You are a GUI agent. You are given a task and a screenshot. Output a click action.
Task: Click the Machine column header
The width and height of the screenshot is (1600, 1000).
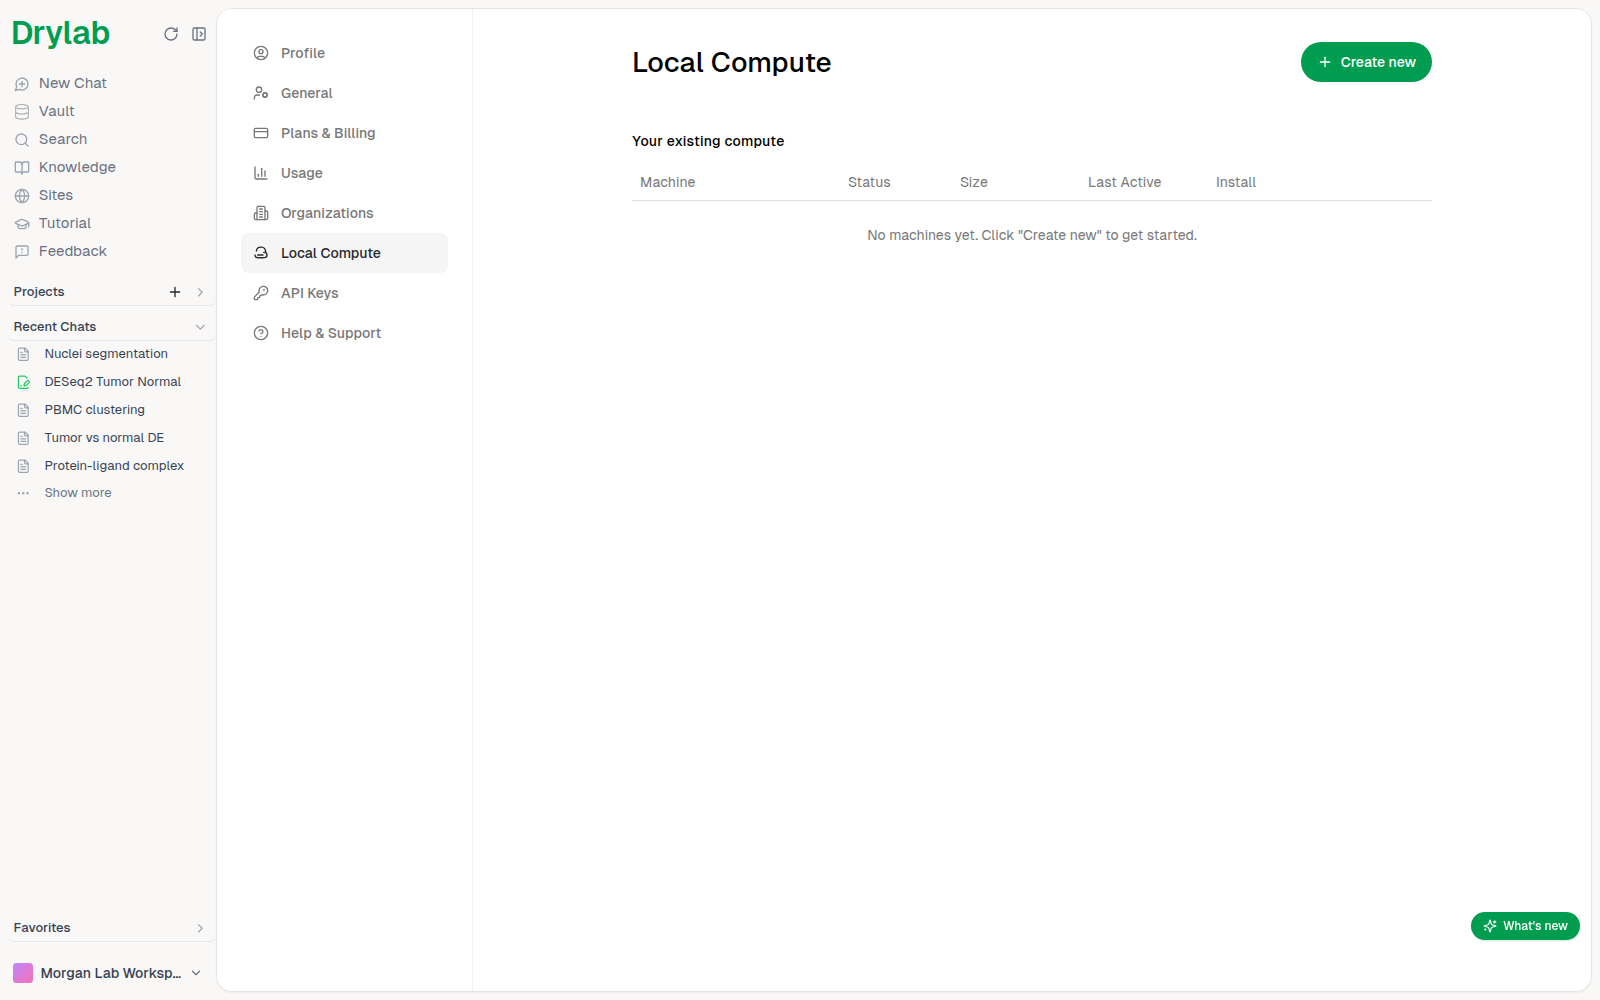(667, 182)
